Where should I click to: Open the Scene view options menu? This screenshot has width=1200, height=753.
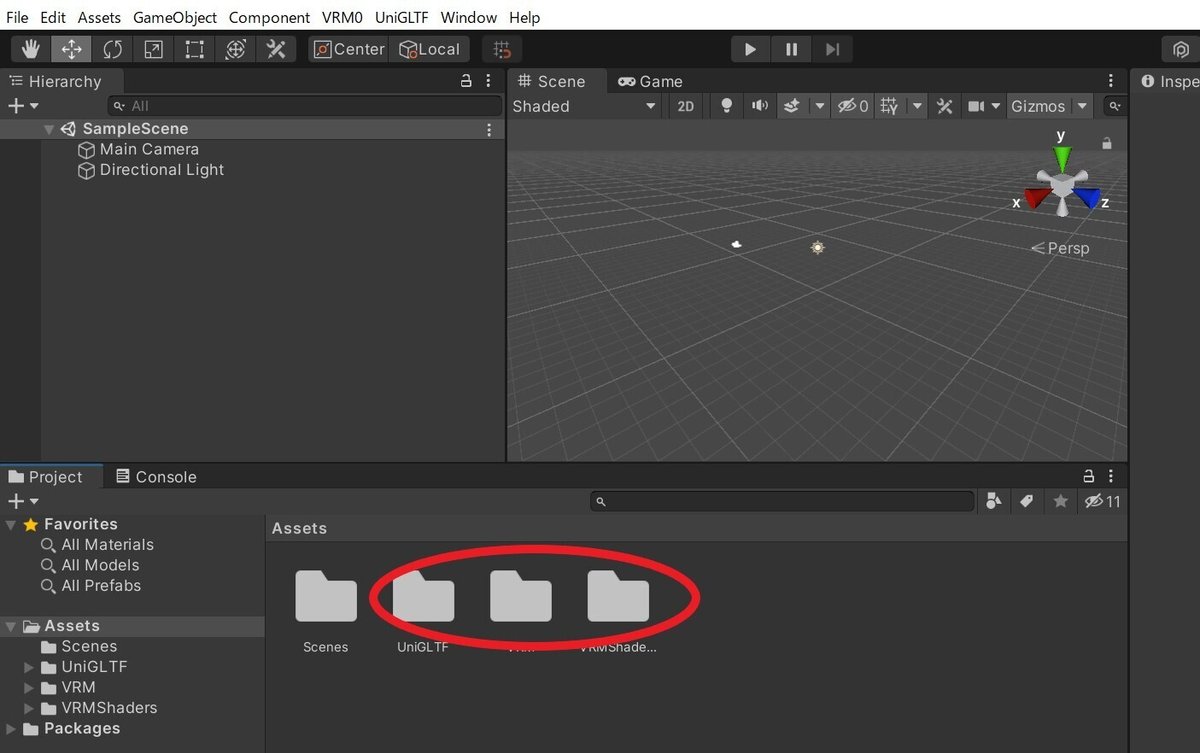tap(1111, 81)
